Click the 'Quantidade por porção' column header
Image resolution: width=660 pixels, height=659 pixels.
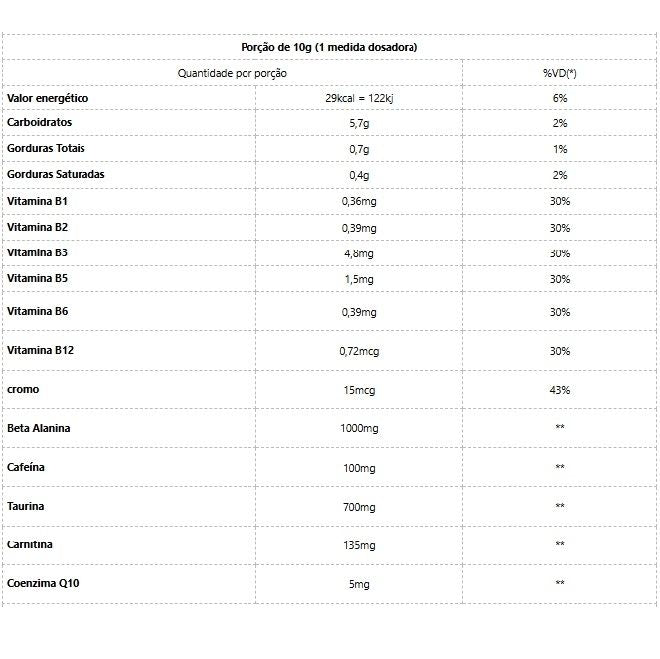(x=232, y=74)
